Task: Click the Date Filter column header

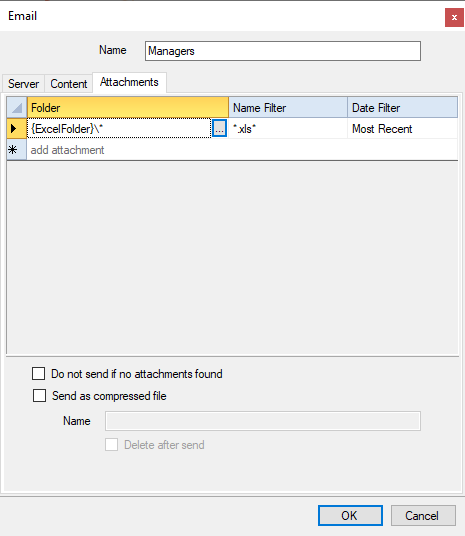Action: 402,108
